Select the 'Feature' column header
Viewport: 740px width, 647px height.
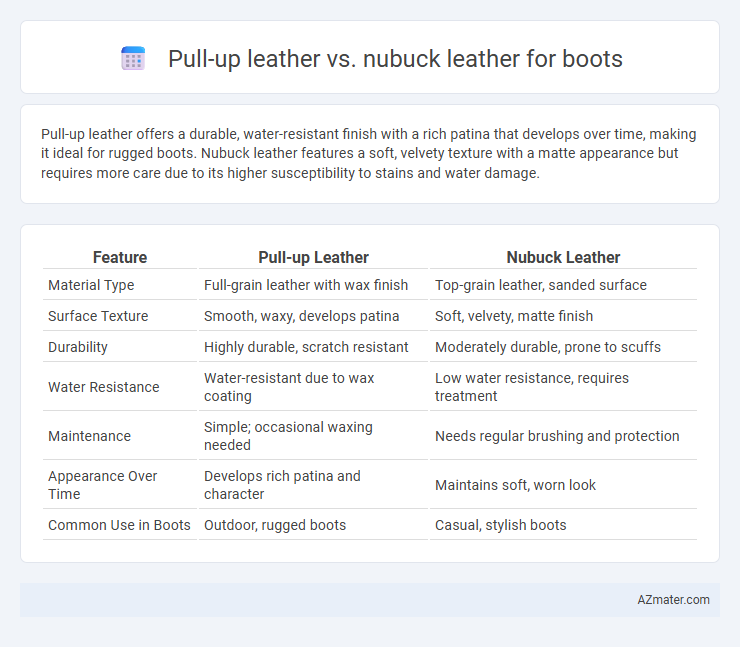[x=120, y=257]
